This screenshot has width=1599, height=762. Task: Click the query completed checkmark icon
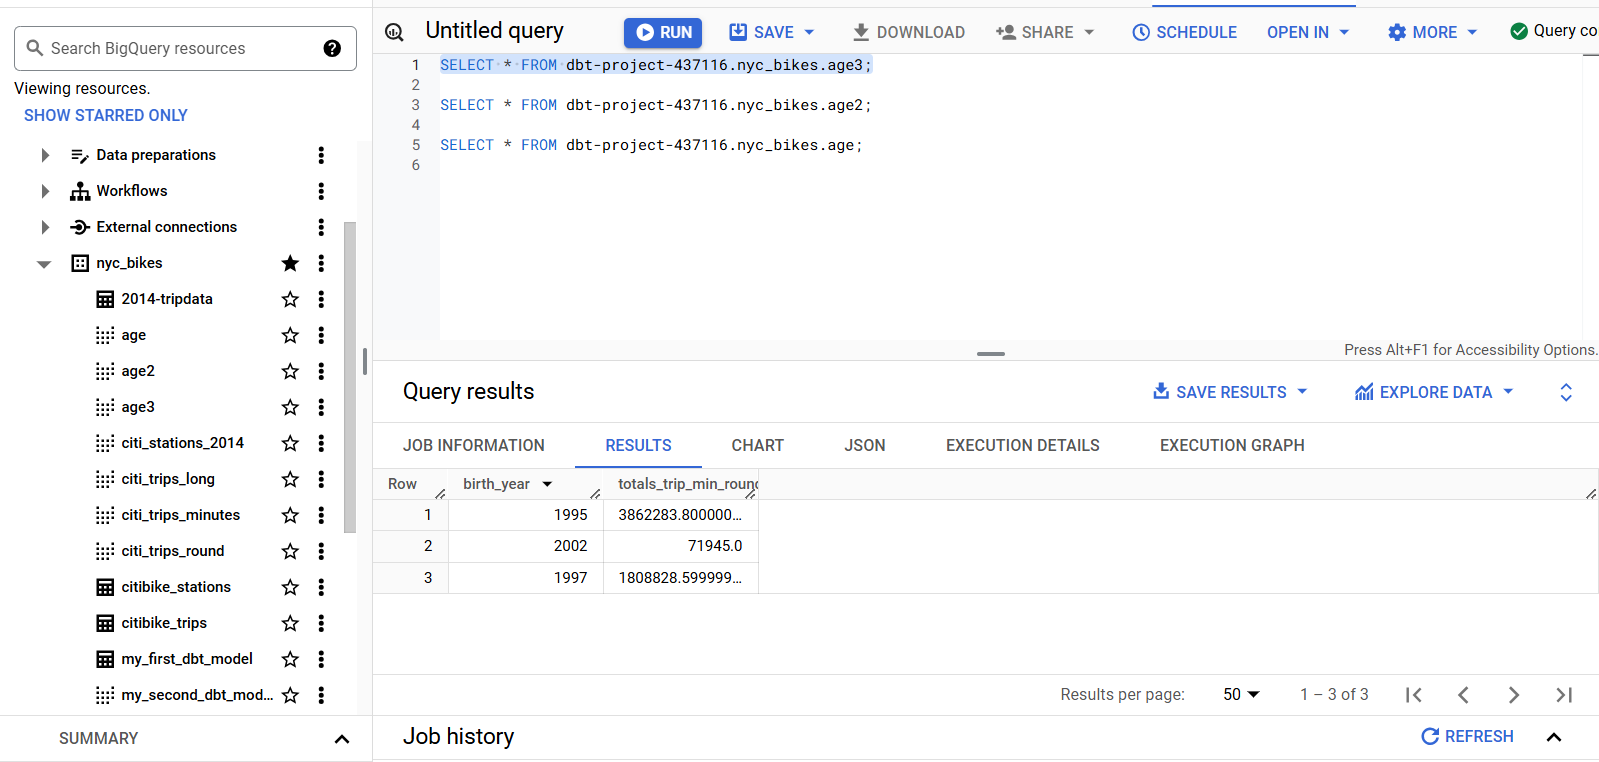click(1519, 31)
